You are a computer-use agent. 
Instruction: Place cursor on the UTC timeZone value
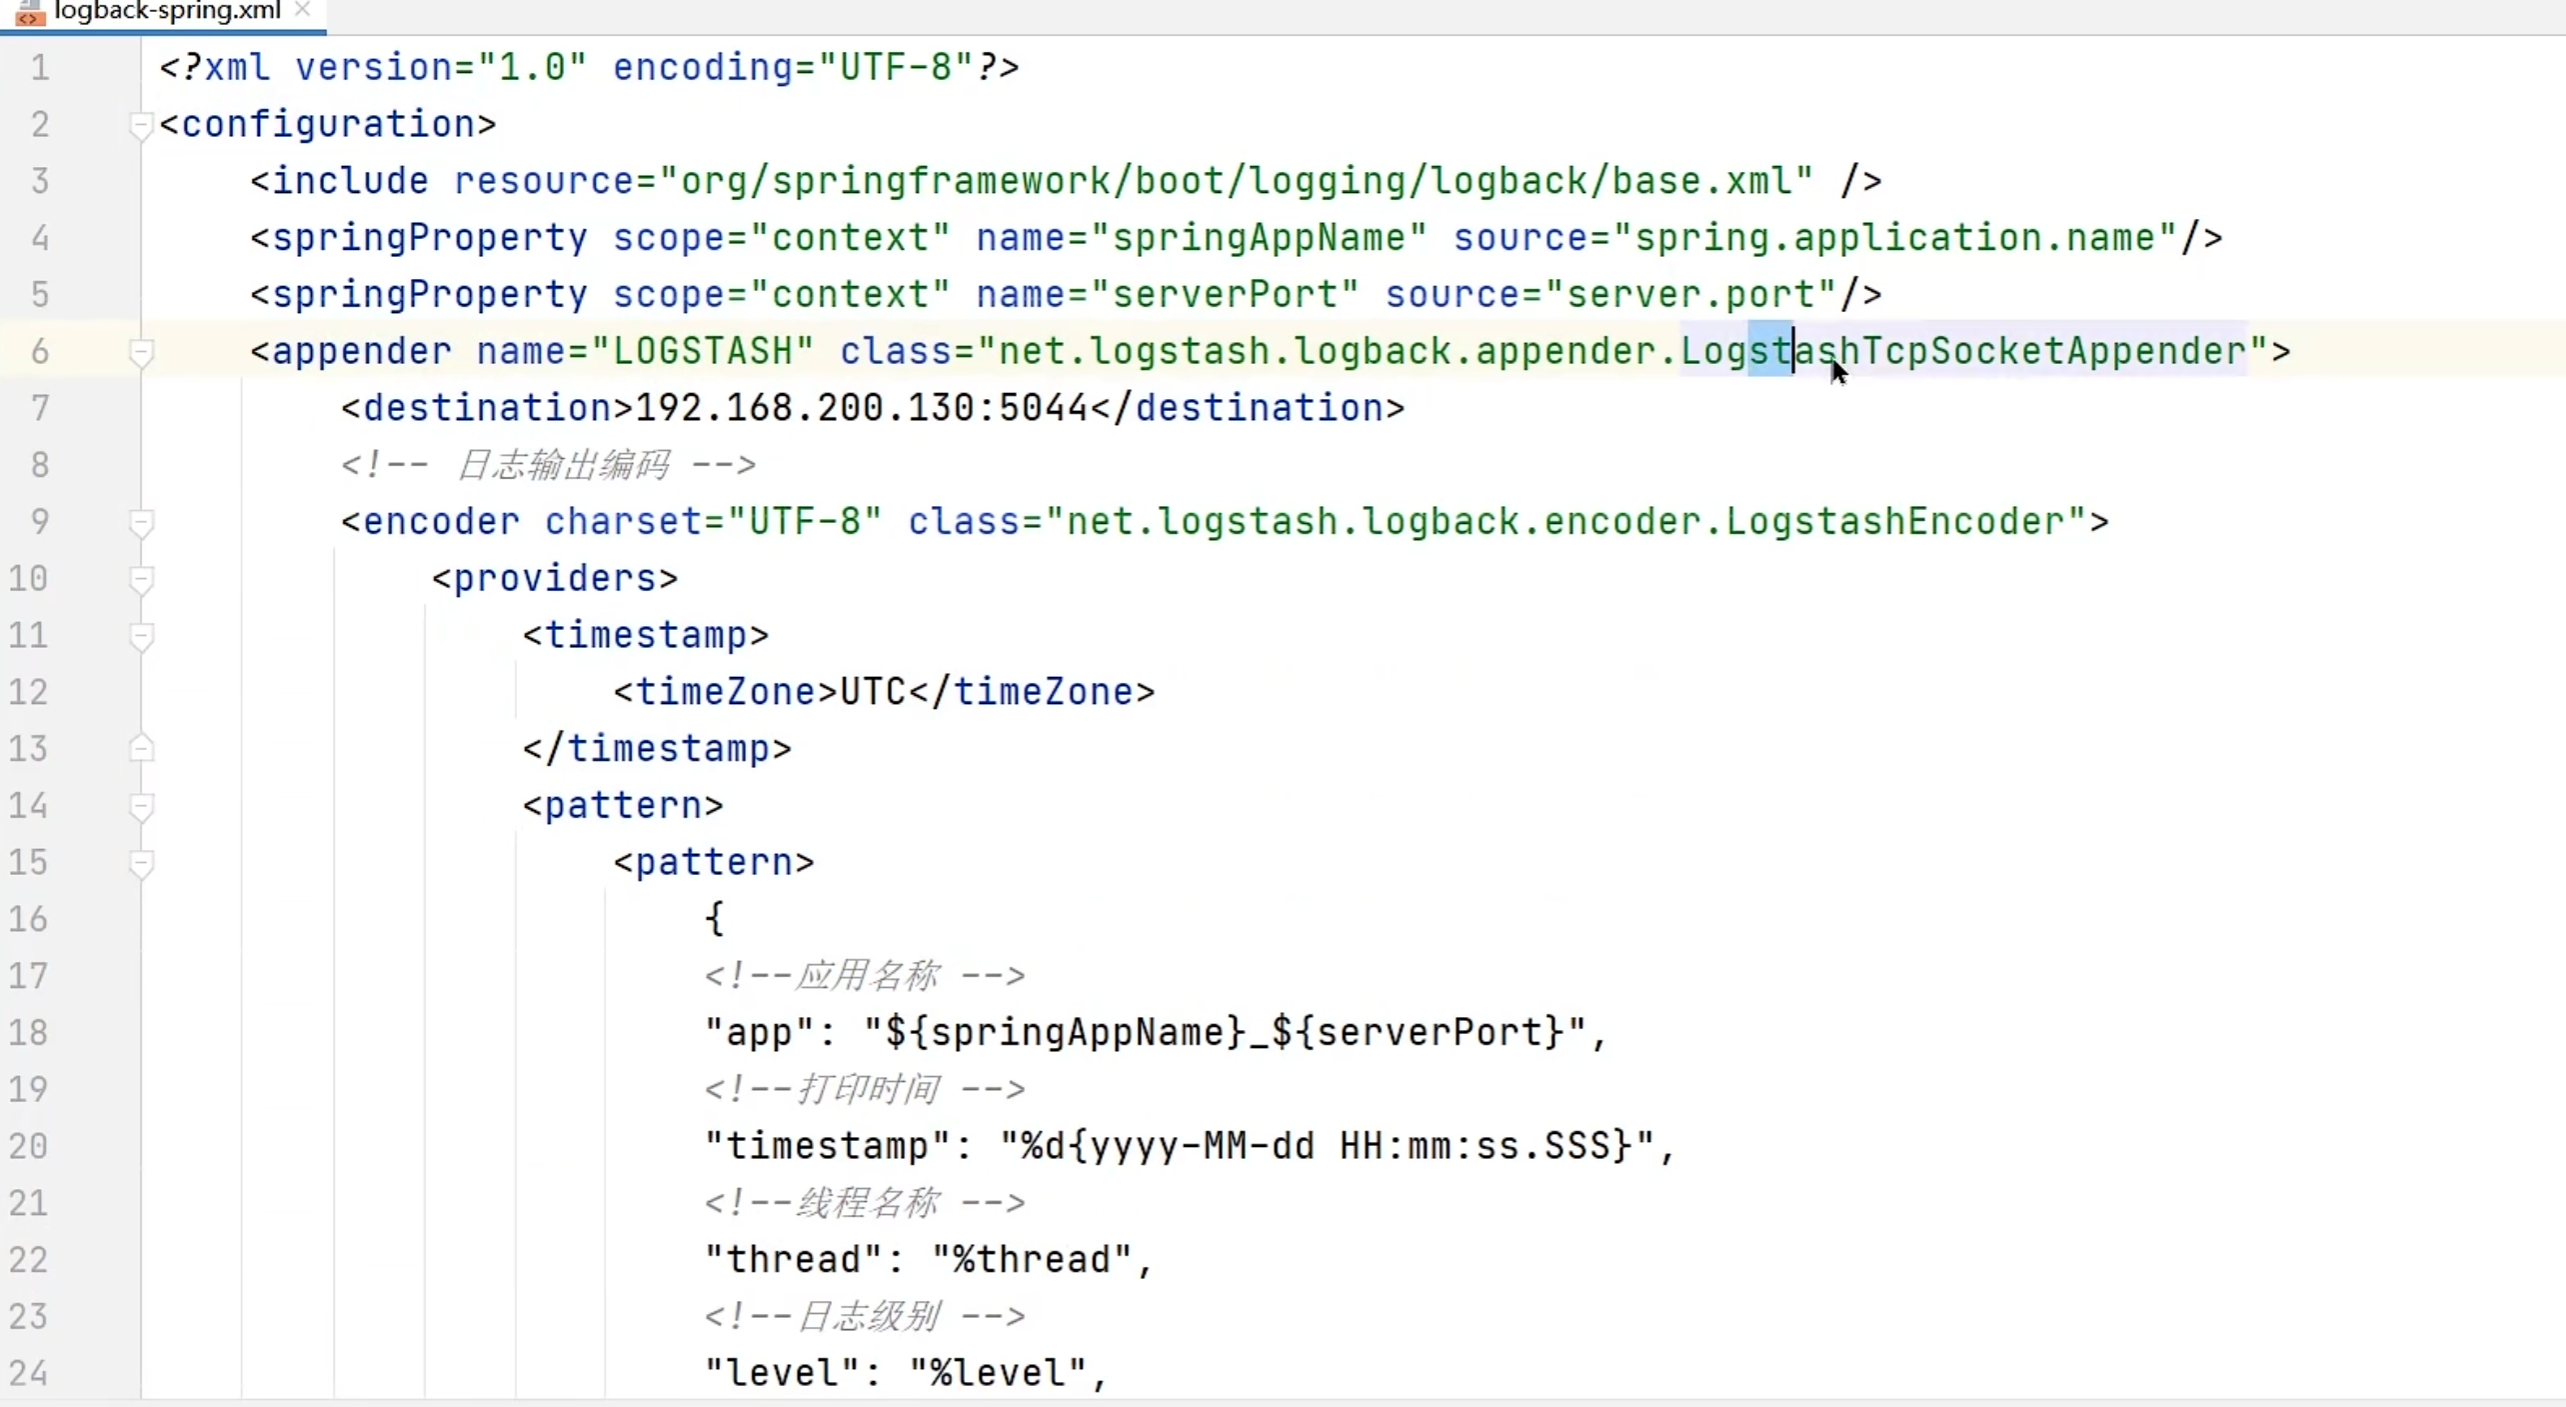pyautogui.click(x=872, y=692)
